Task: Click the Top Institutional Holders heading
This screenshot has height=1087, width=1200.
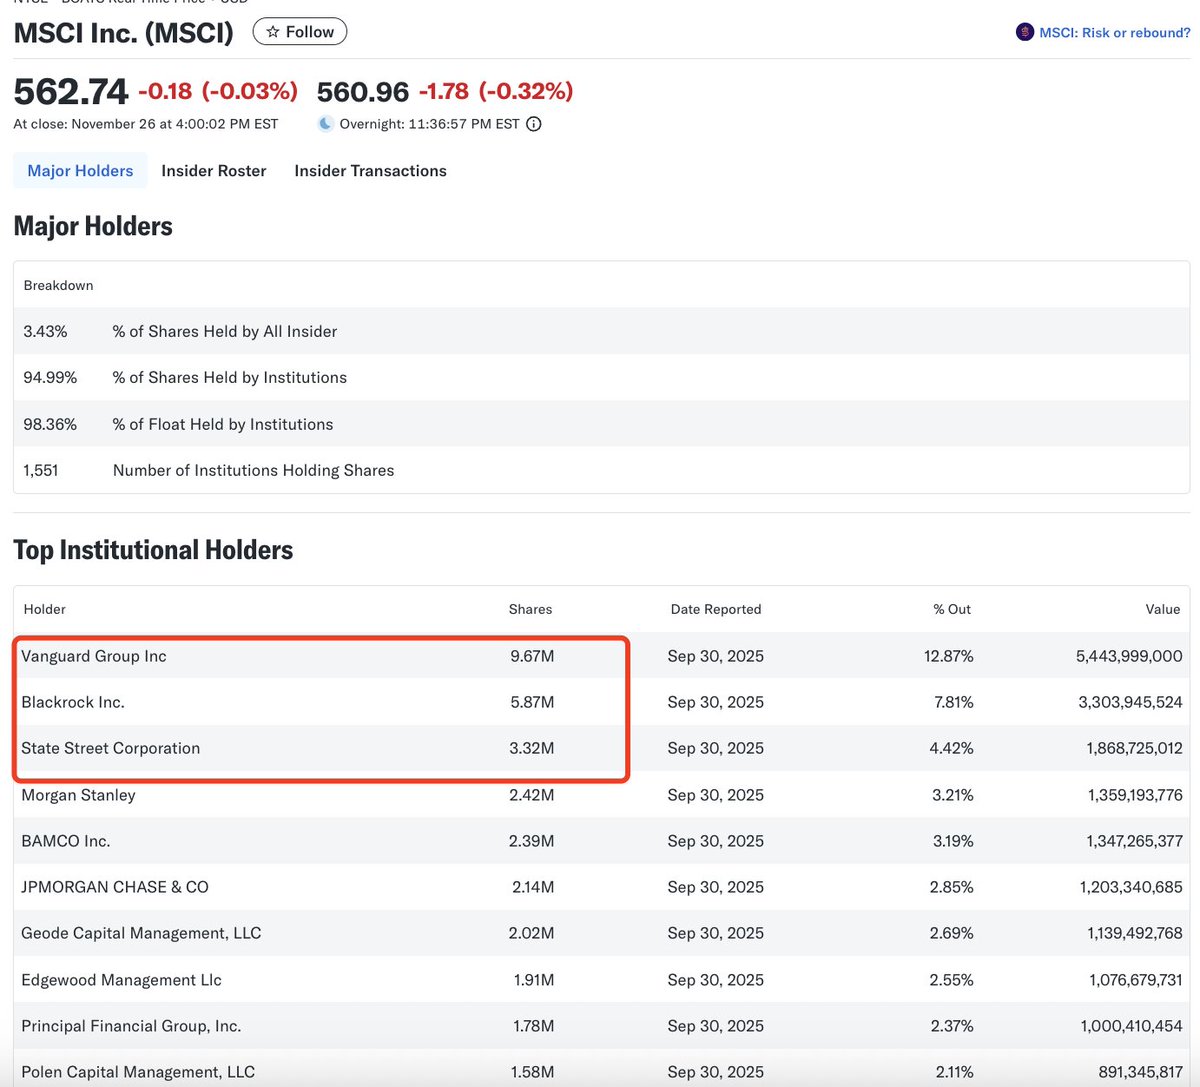Action: tap(153, 550)
